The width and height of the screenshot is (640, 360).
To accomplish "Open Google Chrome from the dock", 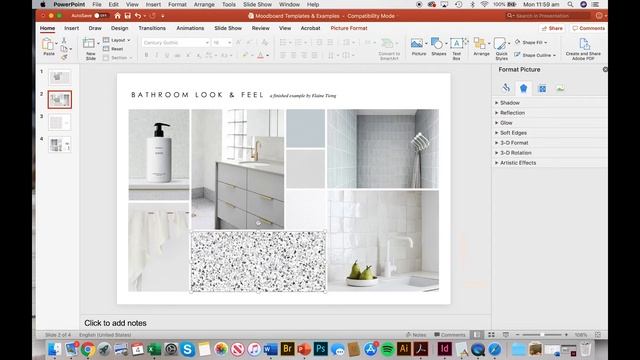I will point(88,349).
